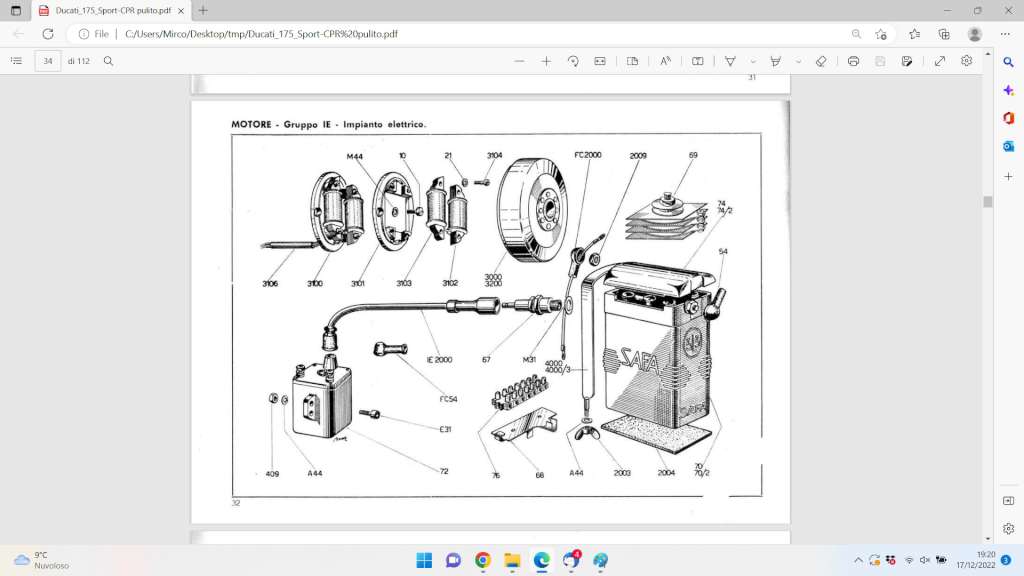This screenshot has height=576, width=1024.
Task: Open File Explorer from the taskbar
Action: click(512, 560)
